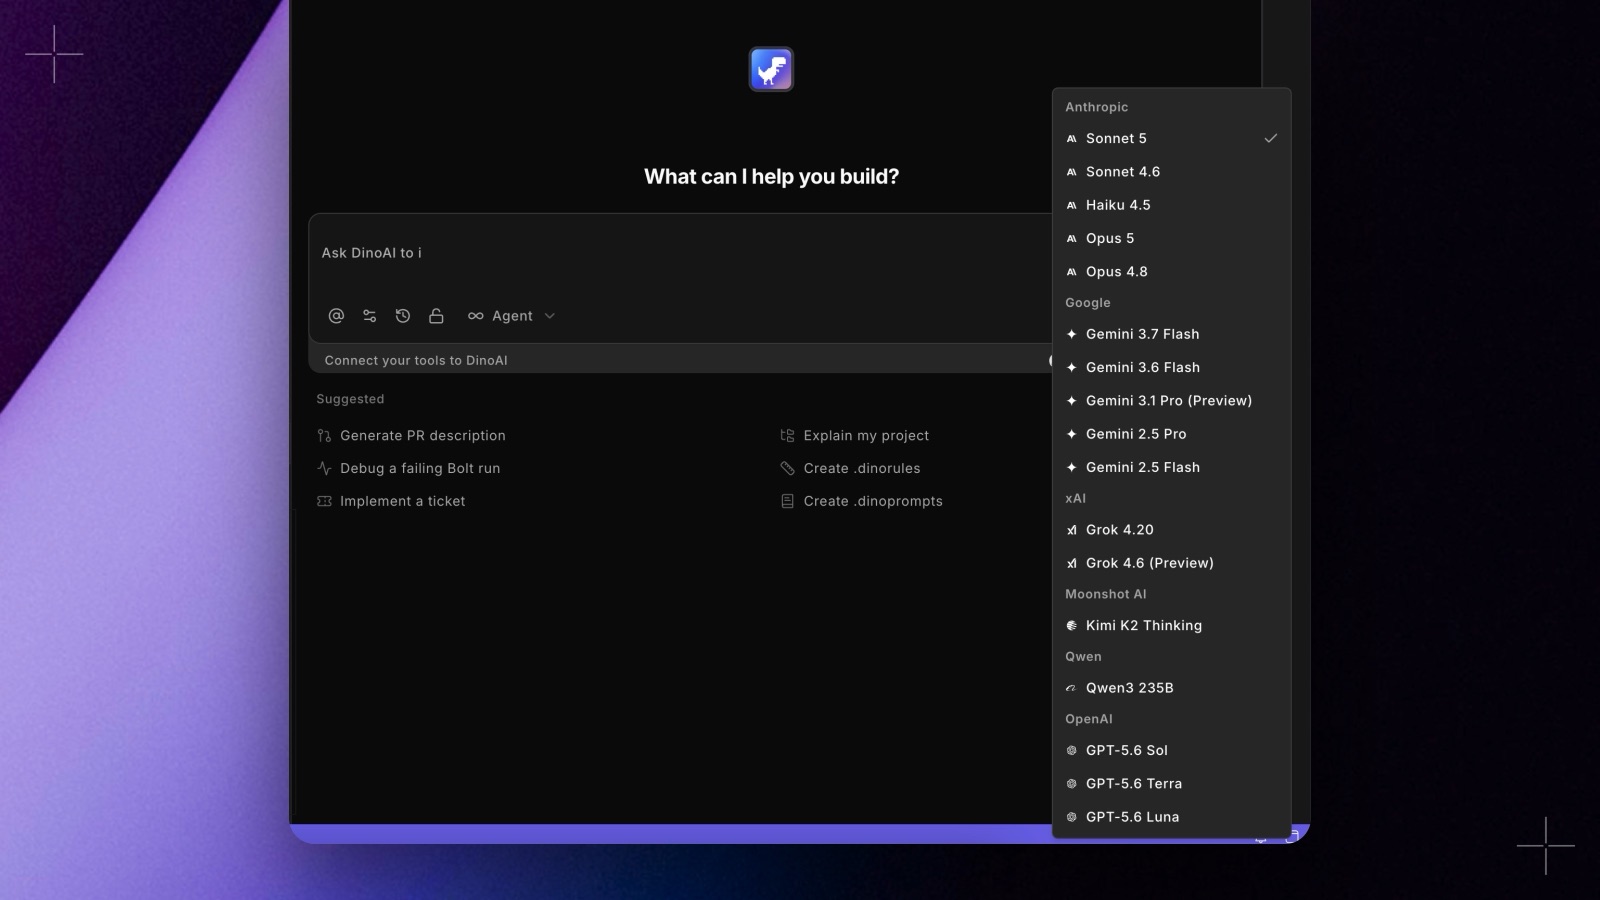1600x900 pixels.
Task: Click the "Google" group header
Action: 1088,303
